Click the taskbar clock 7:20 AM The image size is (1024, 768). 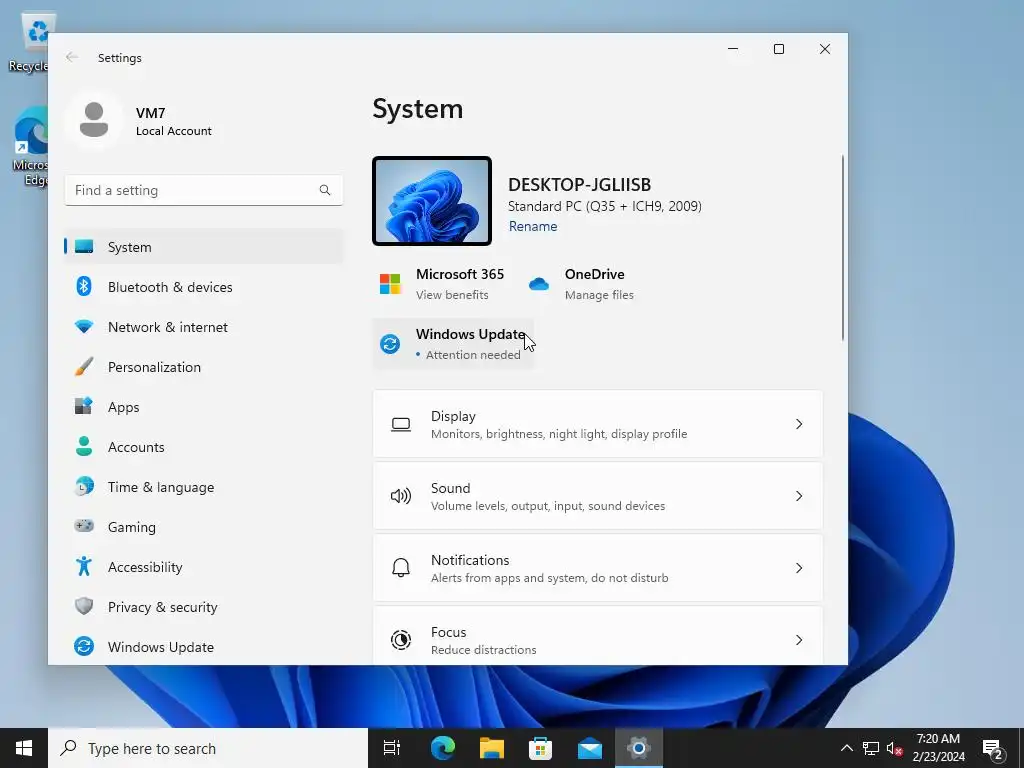(938, 748)
